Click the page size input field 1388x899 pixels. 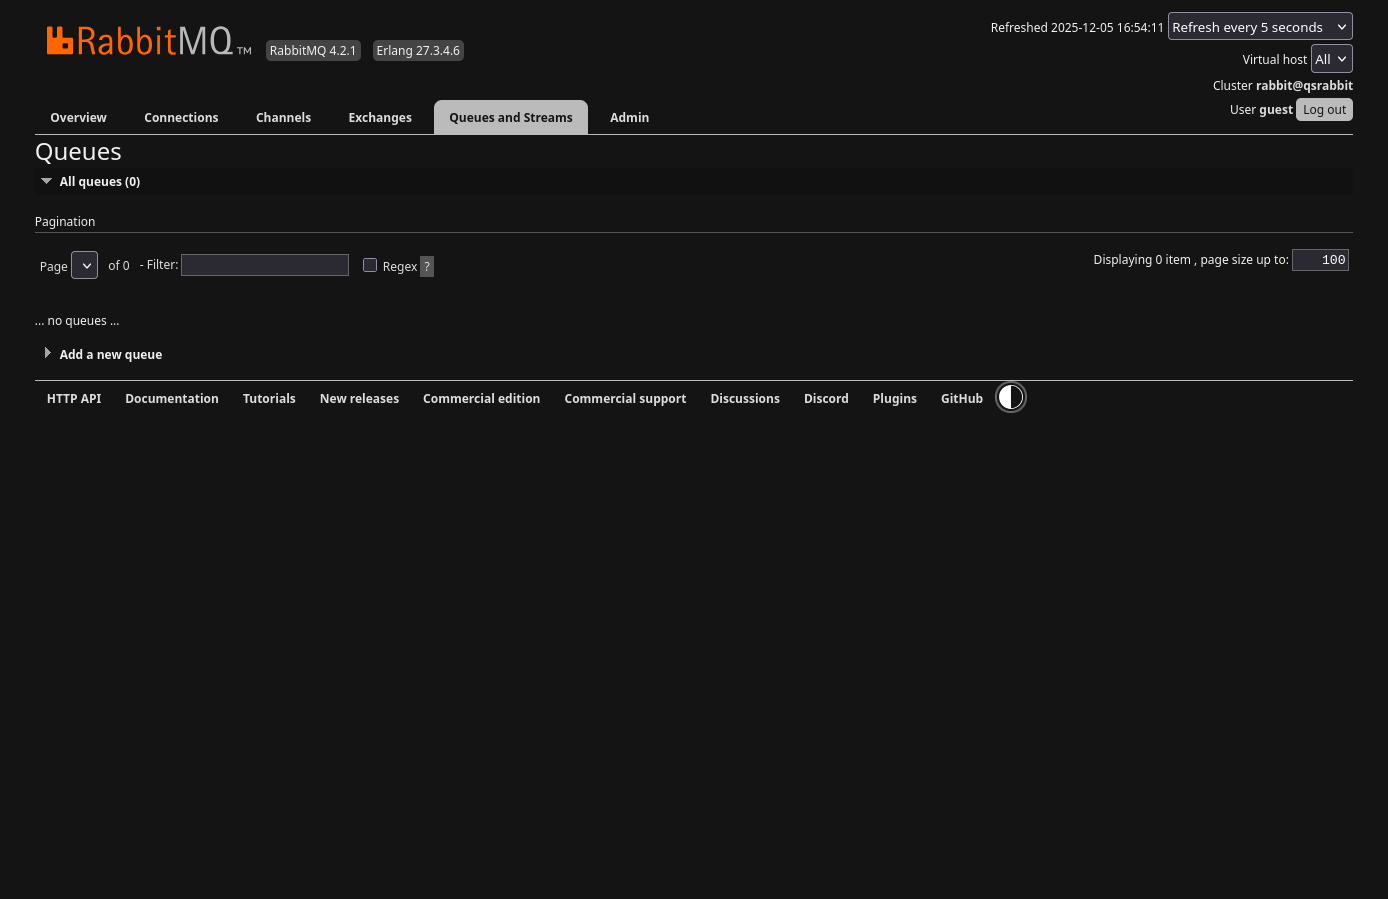pyautogui.click(x=1320, y=260)
